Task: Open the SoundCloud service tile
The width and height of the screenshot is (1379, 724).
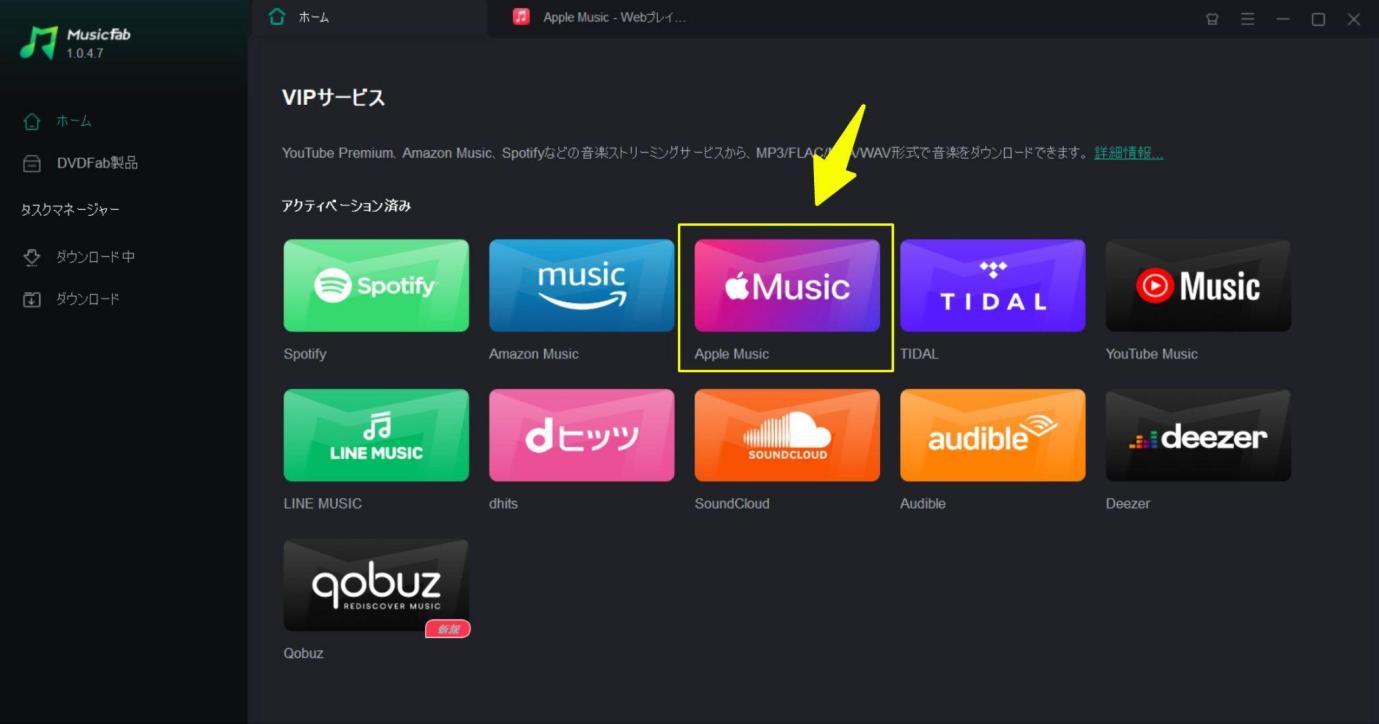Action: [787, 436]
